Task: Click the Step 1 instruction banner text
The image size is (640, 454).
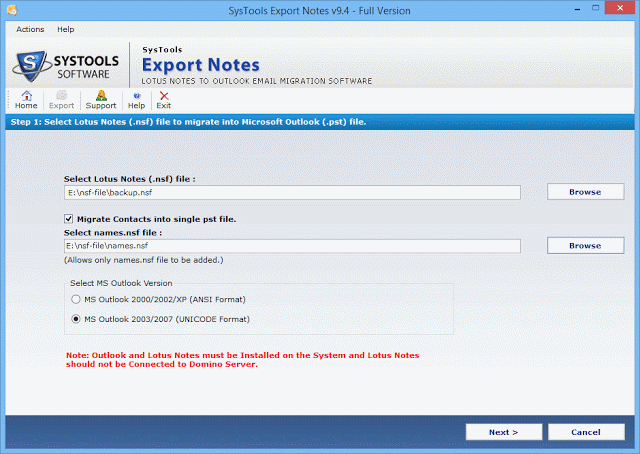Action: (188, 122)
